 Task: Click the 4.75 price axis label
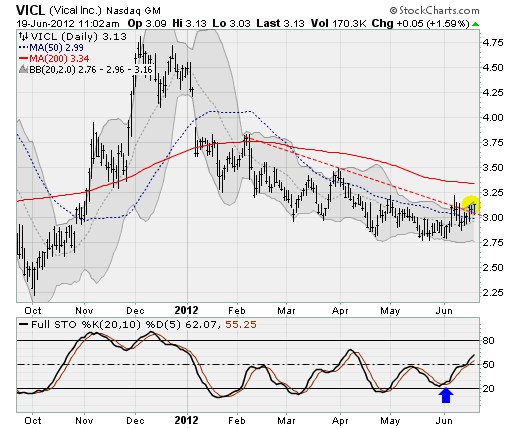[x=493, y=43]
